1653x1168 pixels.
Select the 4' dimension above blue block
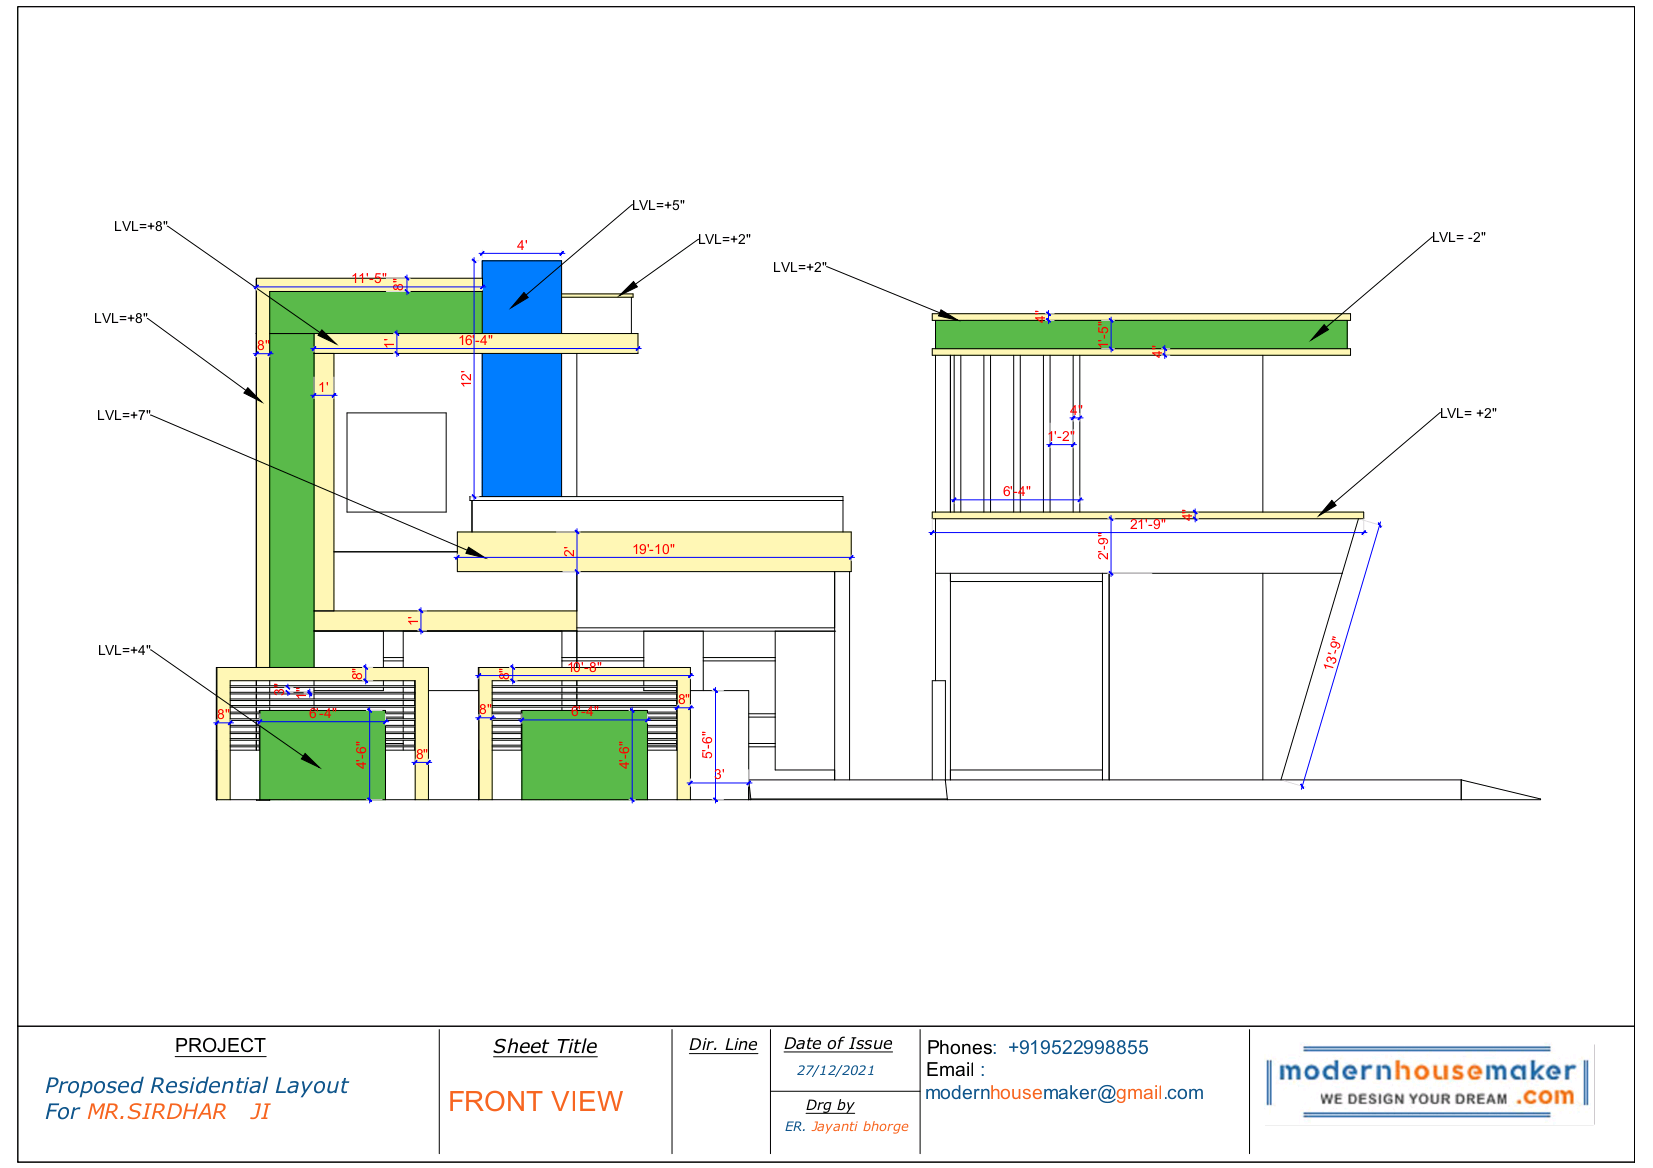tap(522, 245)
